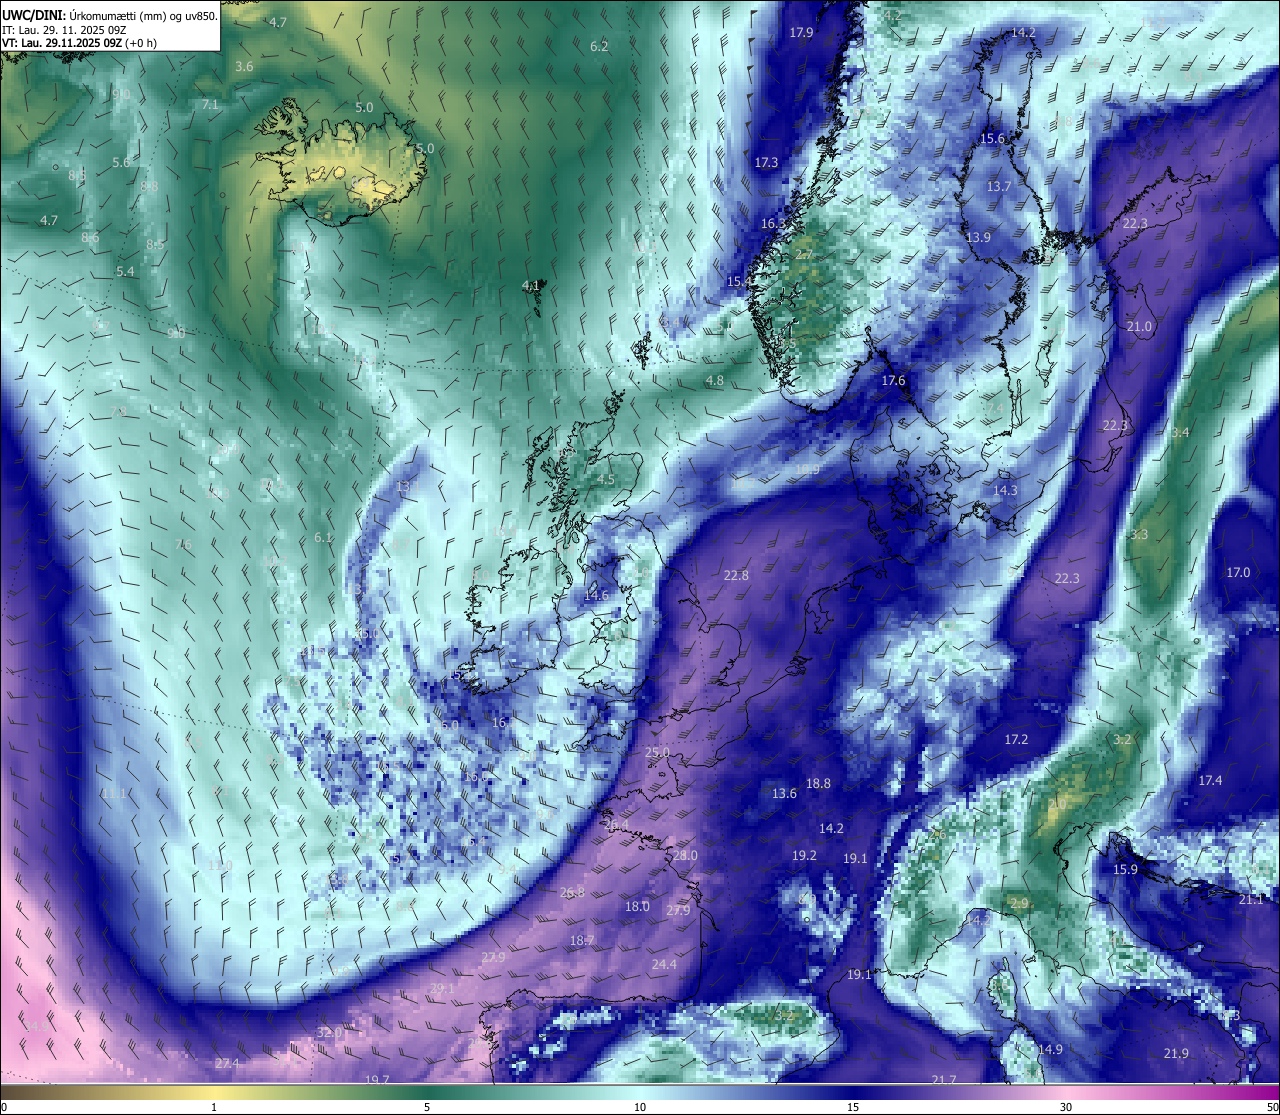Click the 15.6 value over Sweden

point(992,139)
